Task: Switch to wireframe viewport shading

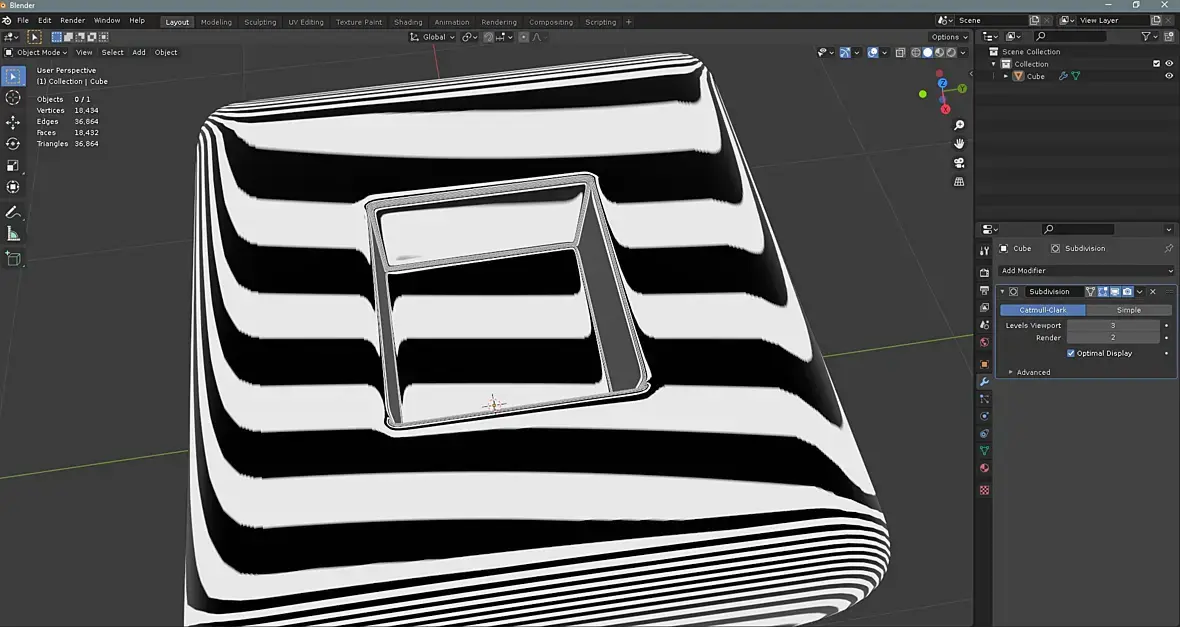Action: tap(915, 53)
